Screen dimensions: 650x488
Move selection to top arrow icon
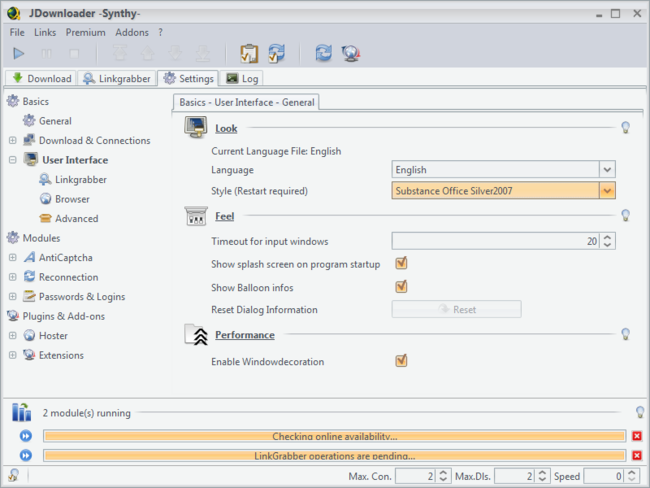120,53
